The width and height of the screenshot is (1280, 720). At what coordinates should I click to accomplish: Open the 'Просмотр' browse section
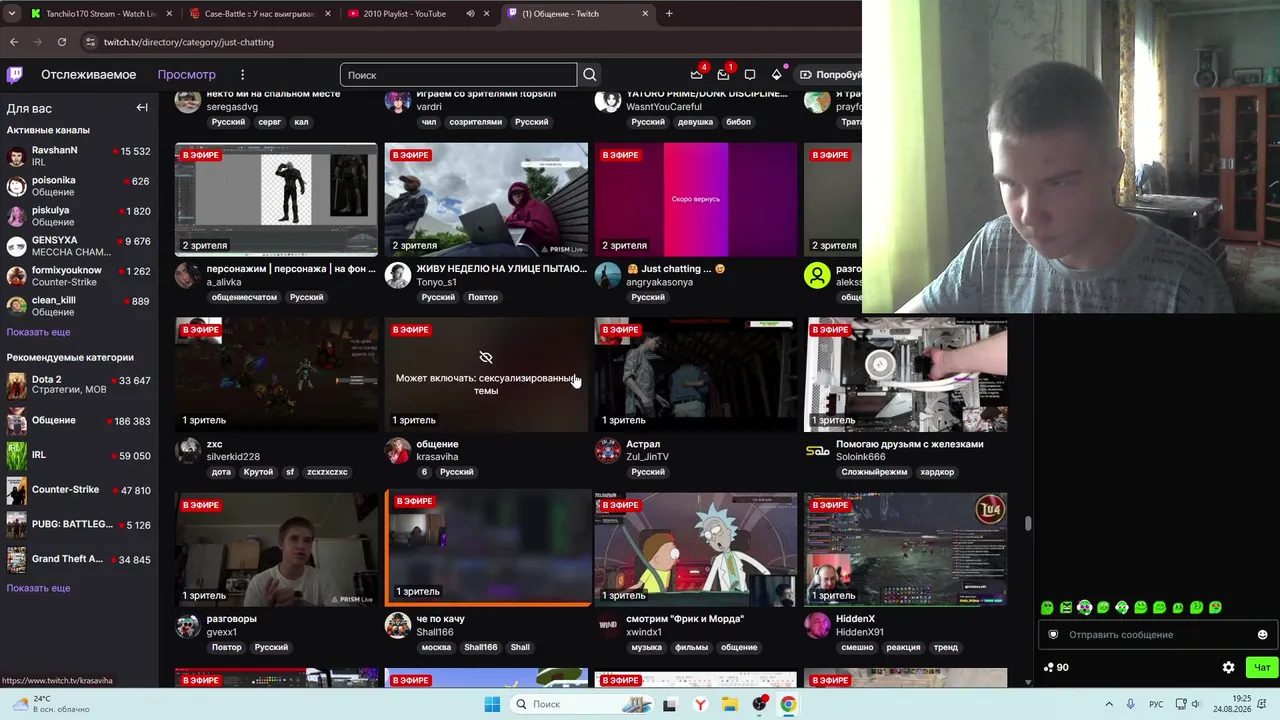186,75
